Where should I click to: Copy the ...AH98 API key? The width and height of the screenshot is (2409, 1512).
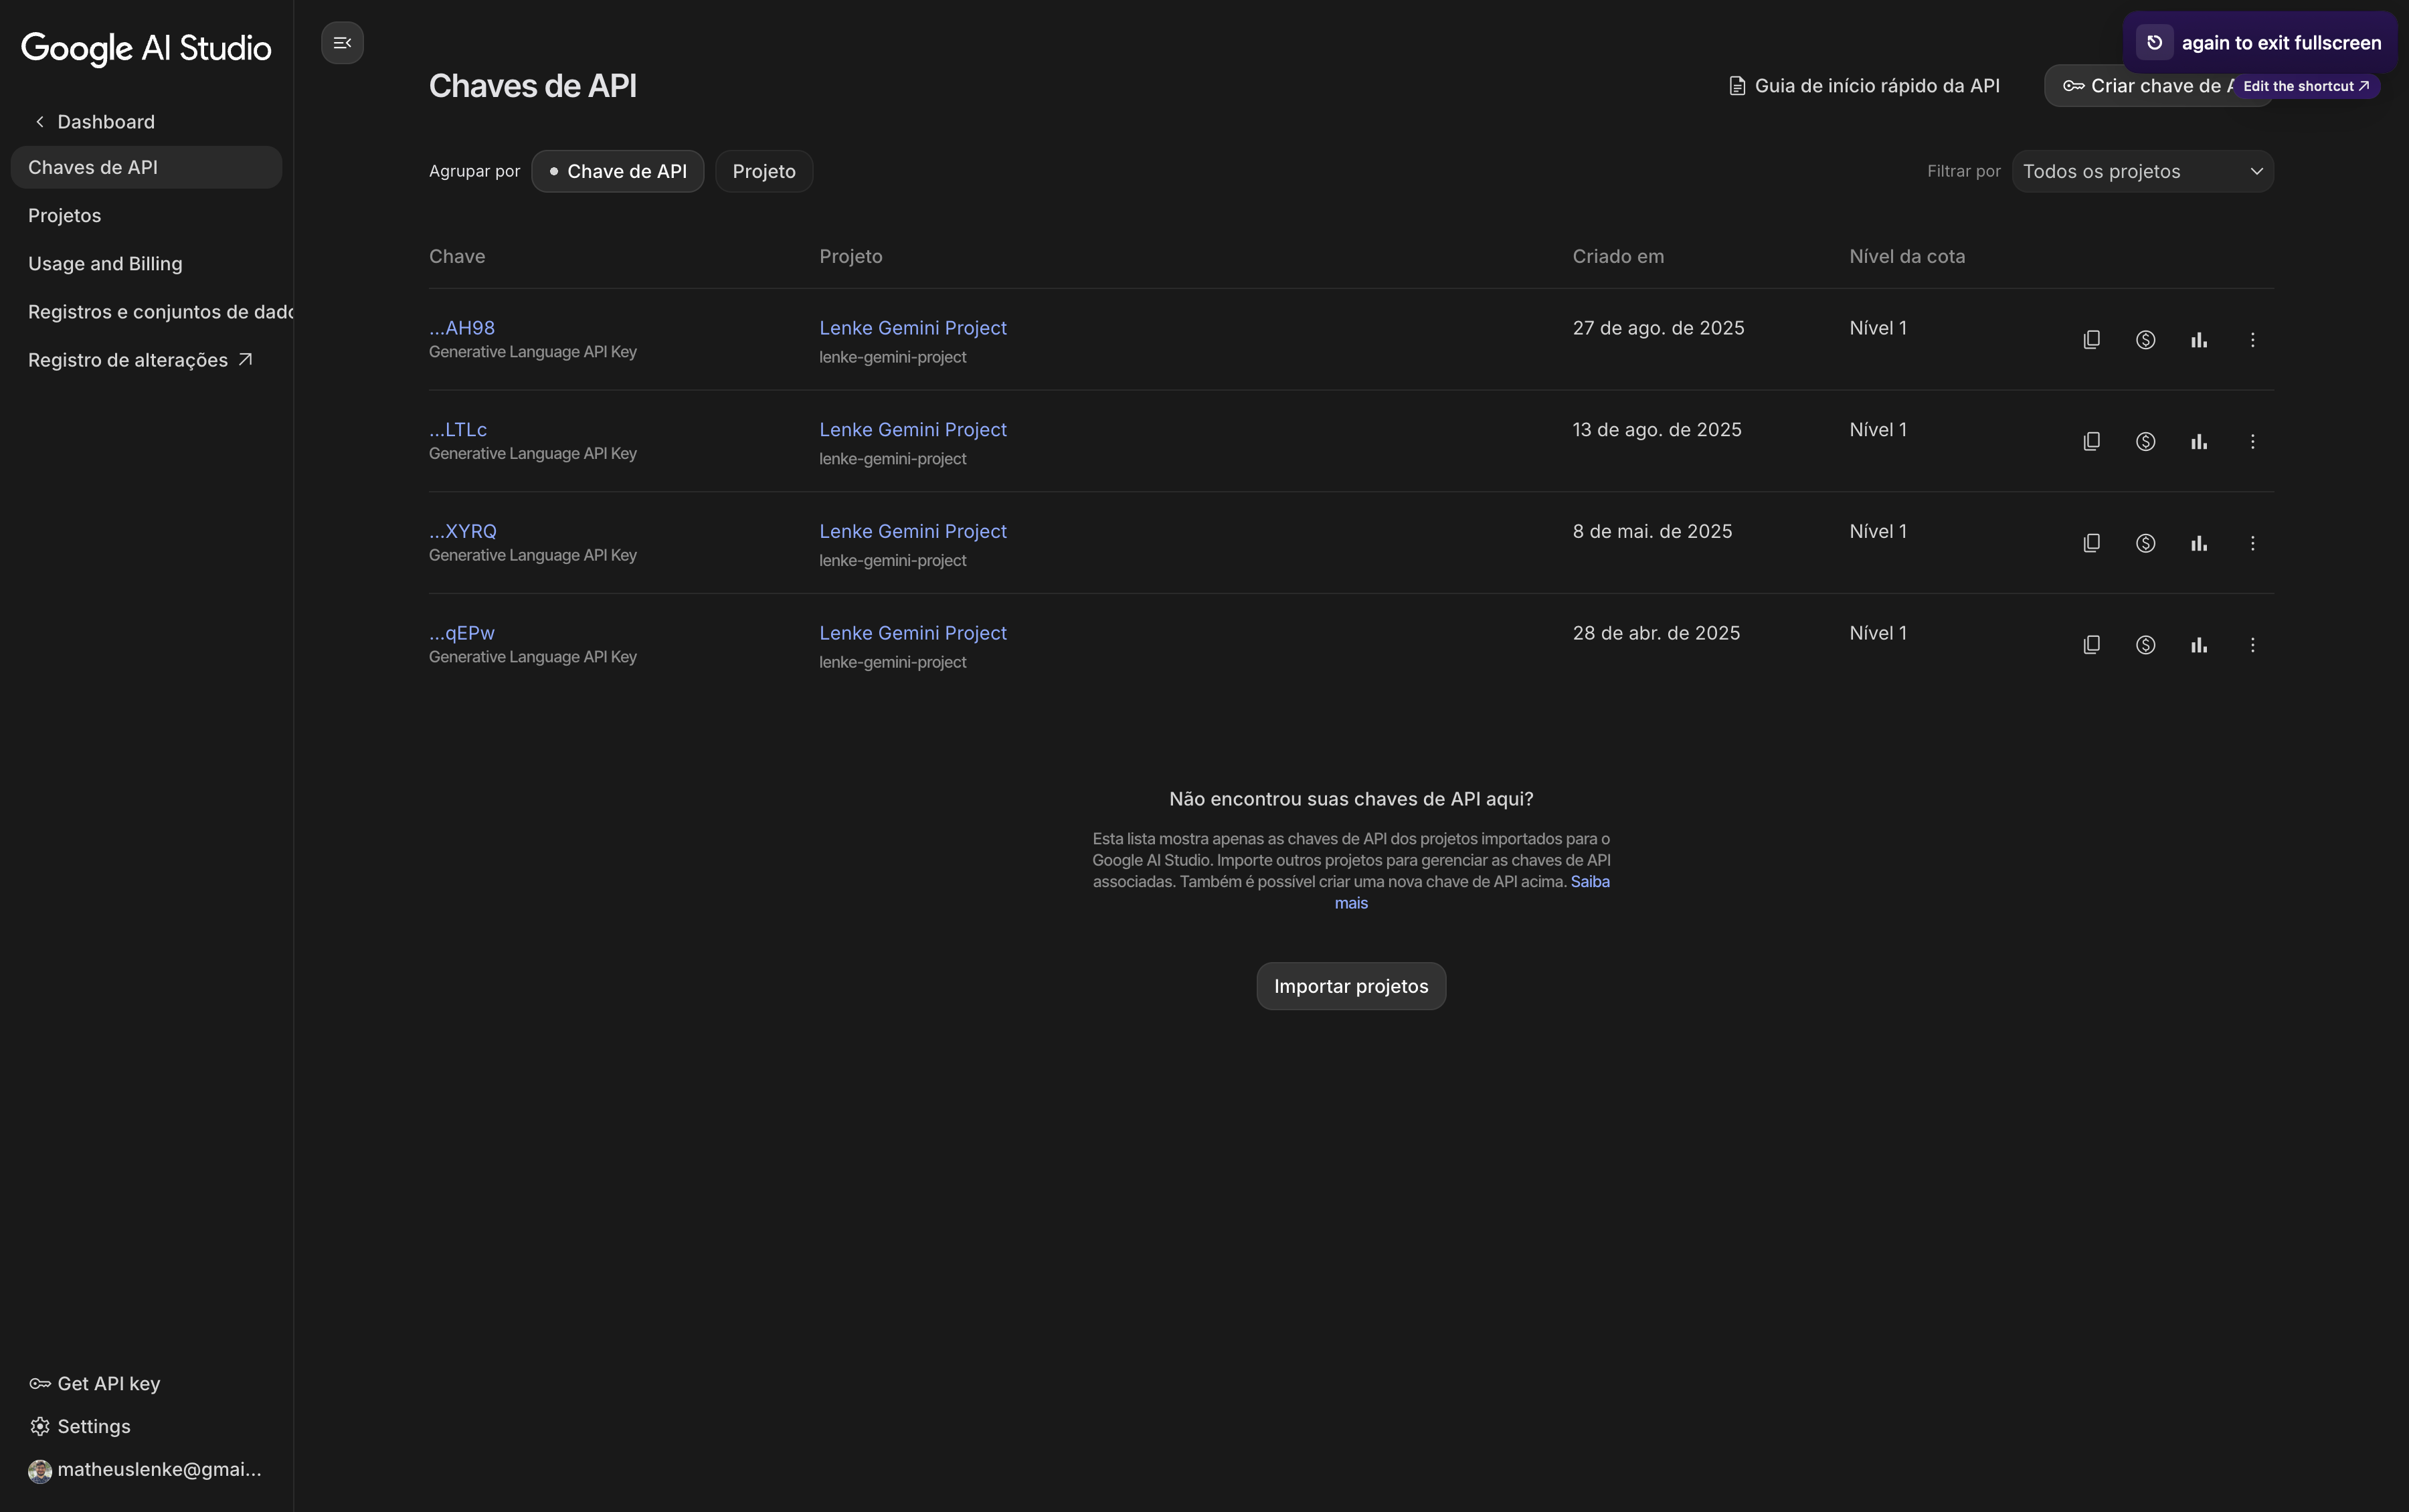(2092, 339)
